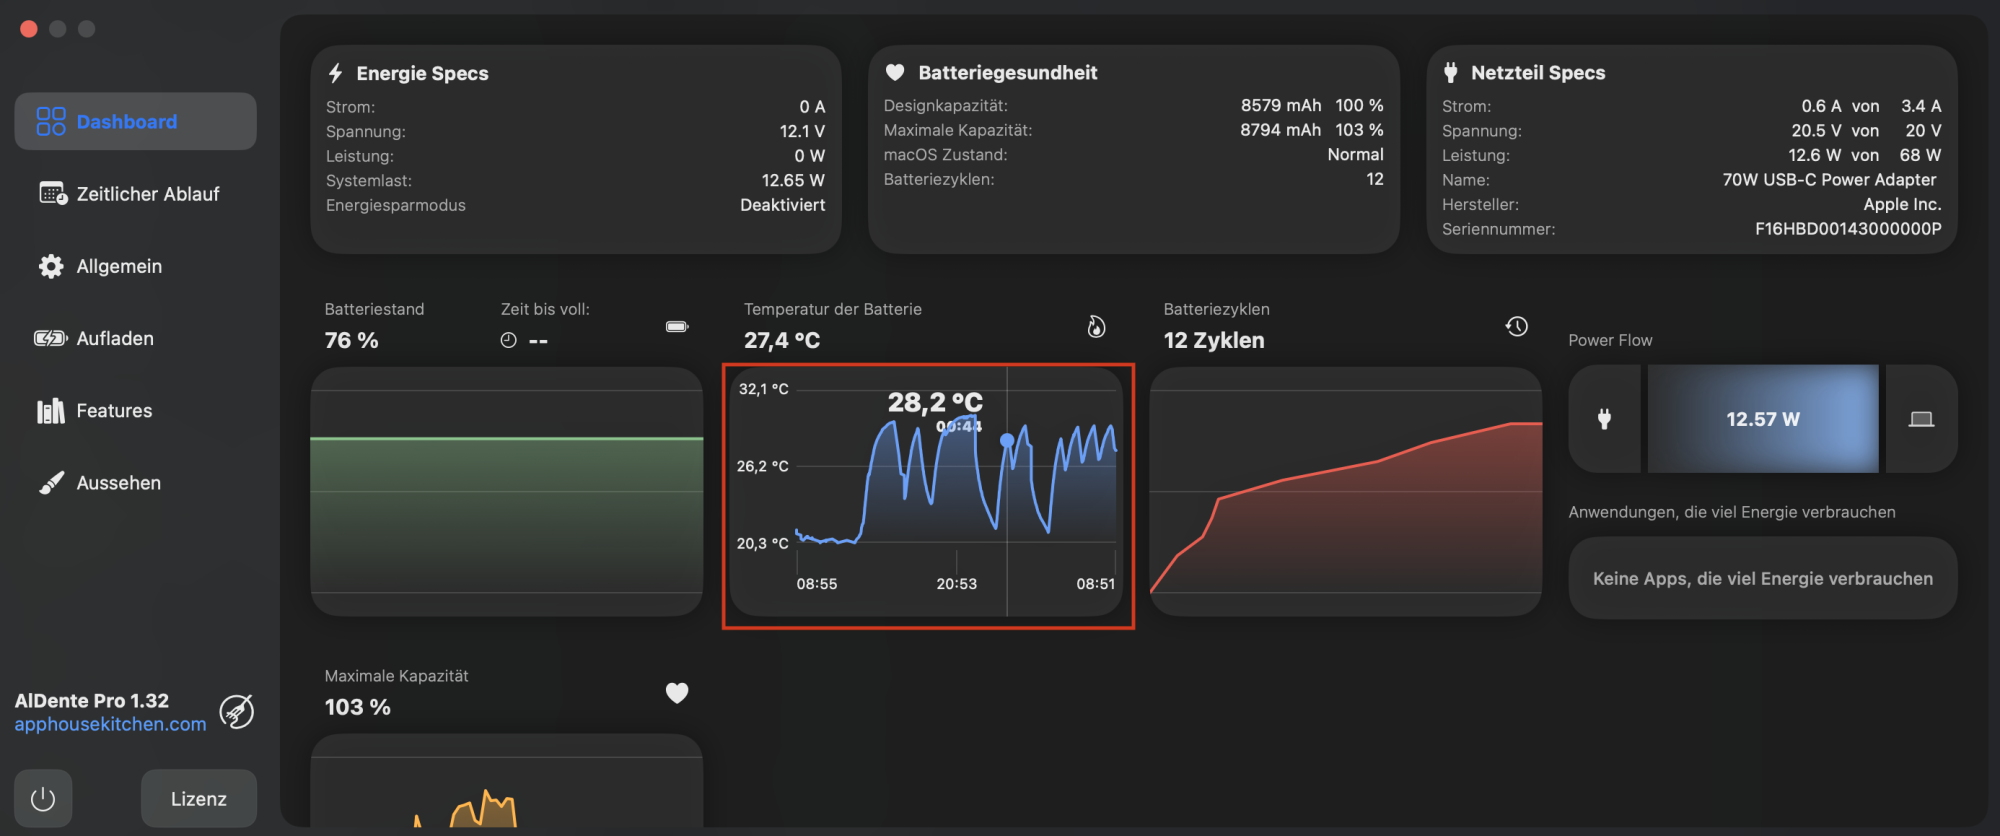Click the calendar icon beside Zeitlicher Ablauf
The height and width of the screenshot is (836, 2000).
click(53, 193)
